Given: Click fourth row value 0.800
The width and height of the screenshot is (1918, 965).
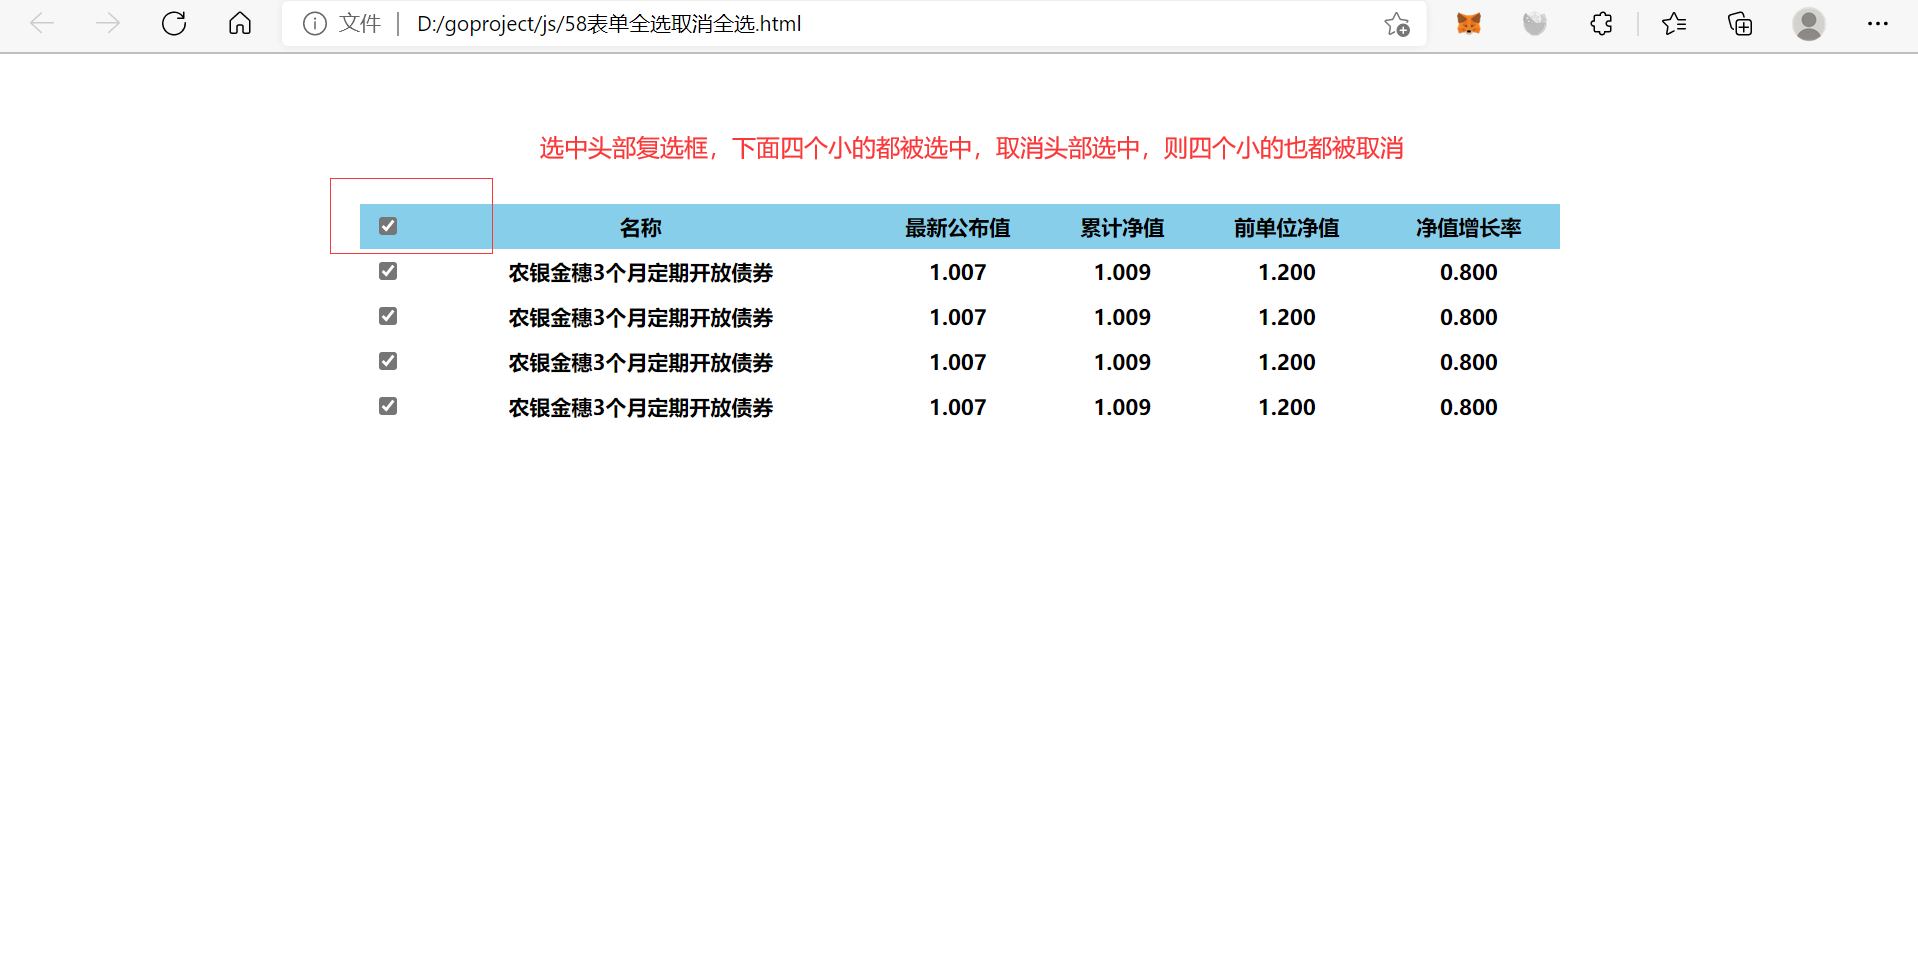Looking at the screenshot, I should [x=1469, y=407].
